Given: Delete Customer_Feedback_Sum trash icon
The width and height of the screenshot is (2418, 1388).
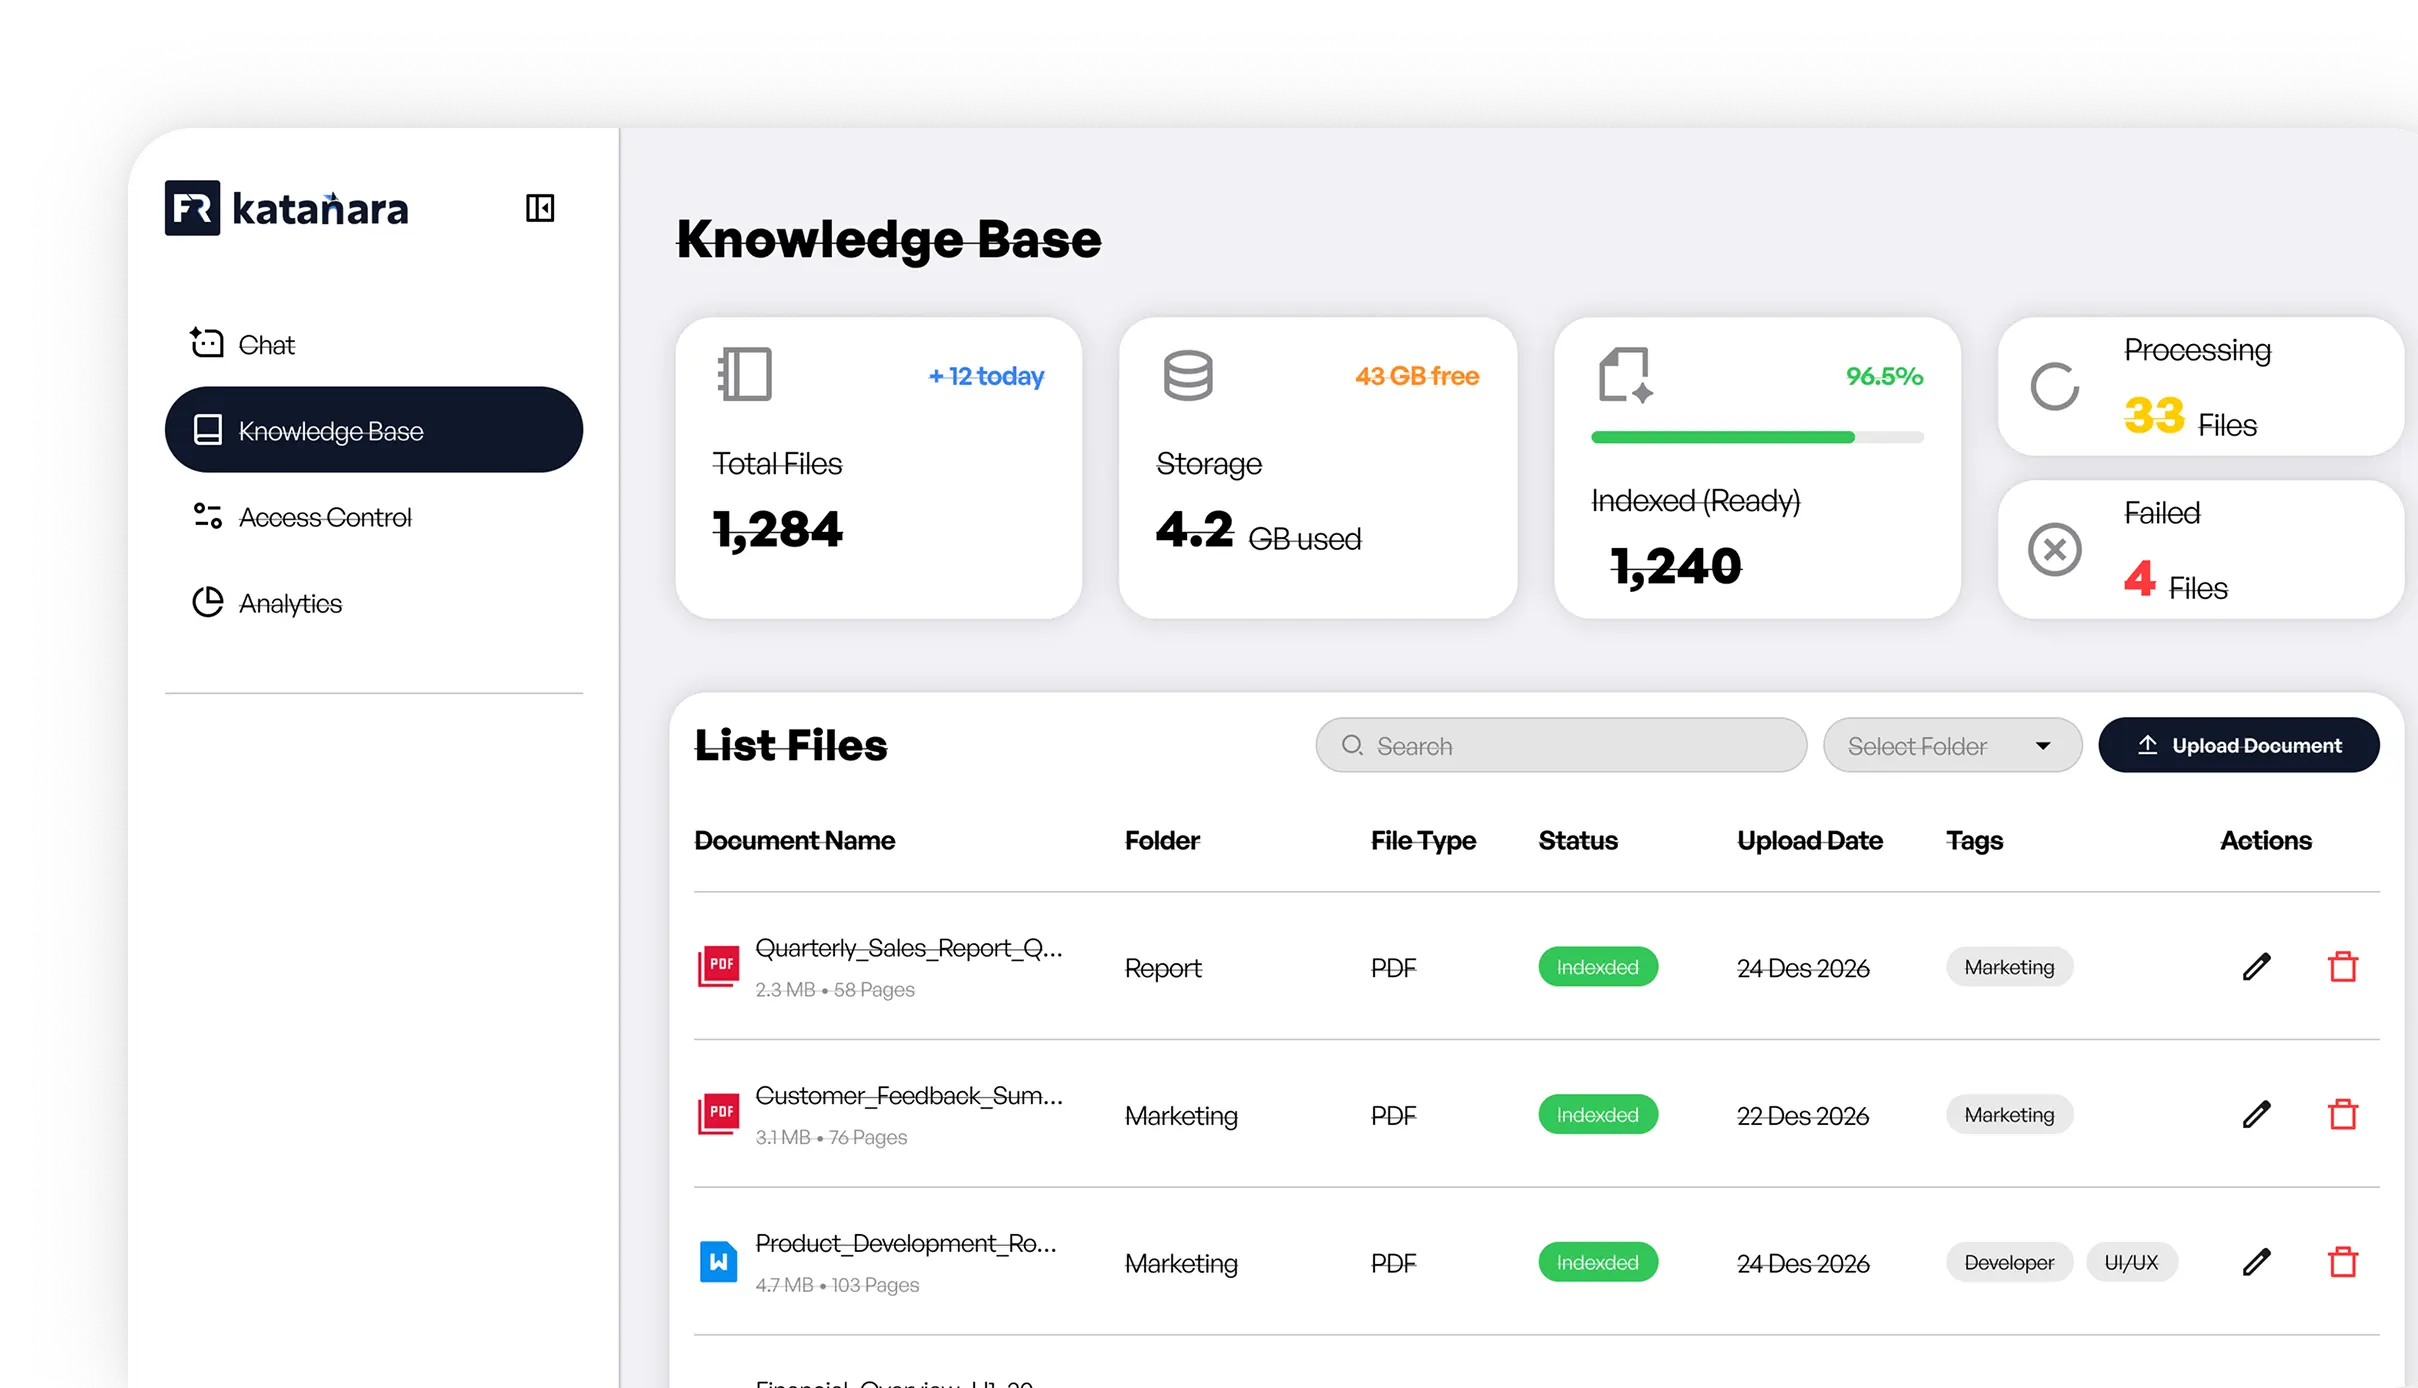Looking at the screenshot, I should [2343, 1114].
